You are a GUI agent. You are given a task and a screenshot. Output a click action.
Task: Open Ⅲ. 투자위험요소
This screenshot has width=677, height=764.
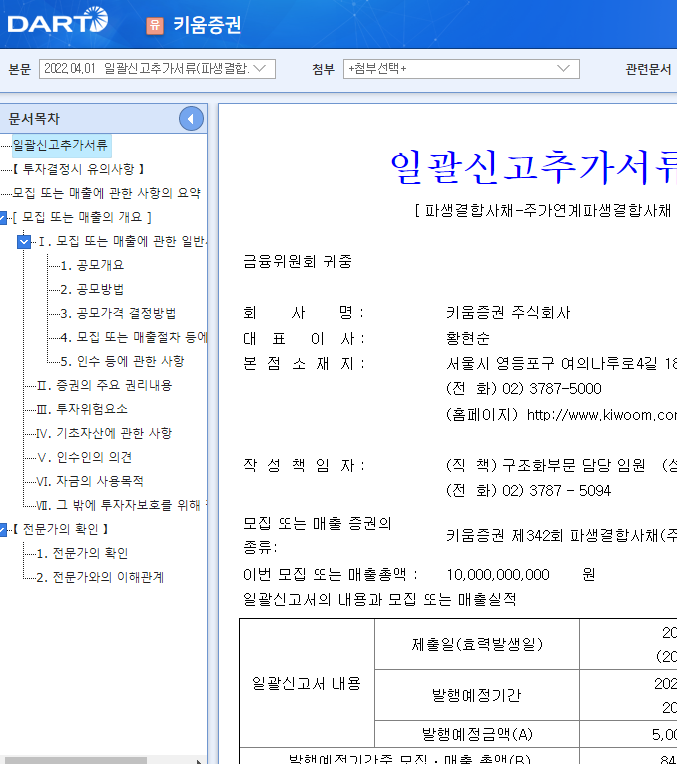(82, 409)
